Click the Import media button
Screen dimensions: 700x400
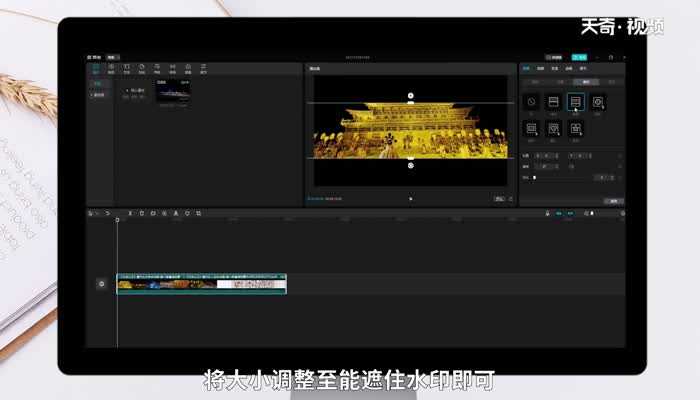point(135,92)
